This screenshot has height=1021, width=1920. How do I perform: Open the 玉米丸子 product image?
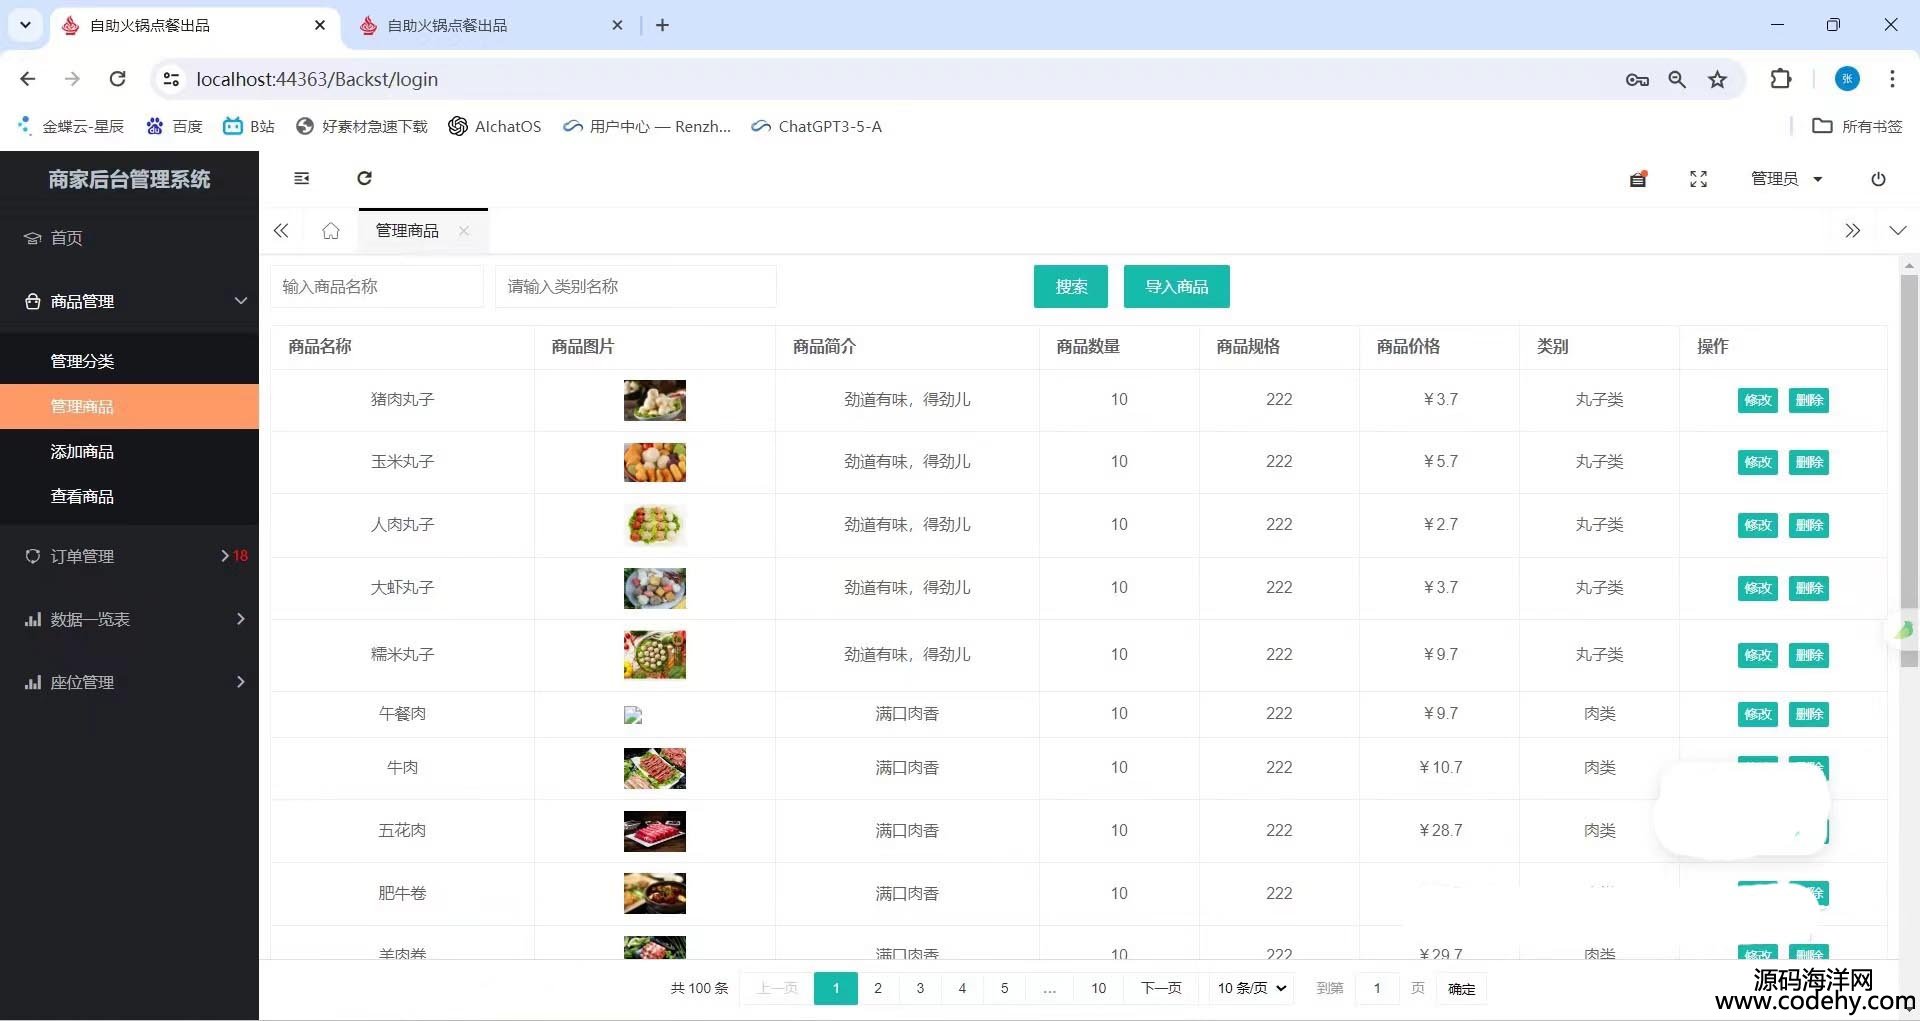[x=655, y=463]
